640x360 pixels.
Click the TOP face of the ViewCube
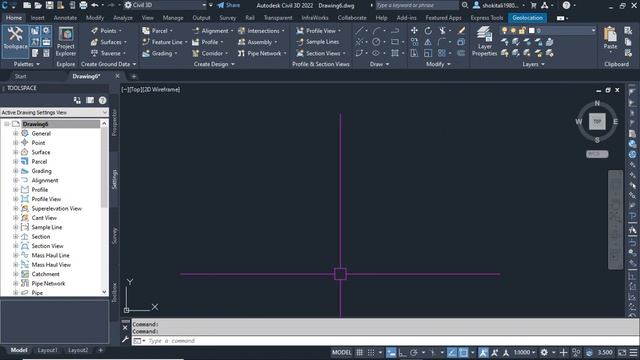[x=597, y=122]
